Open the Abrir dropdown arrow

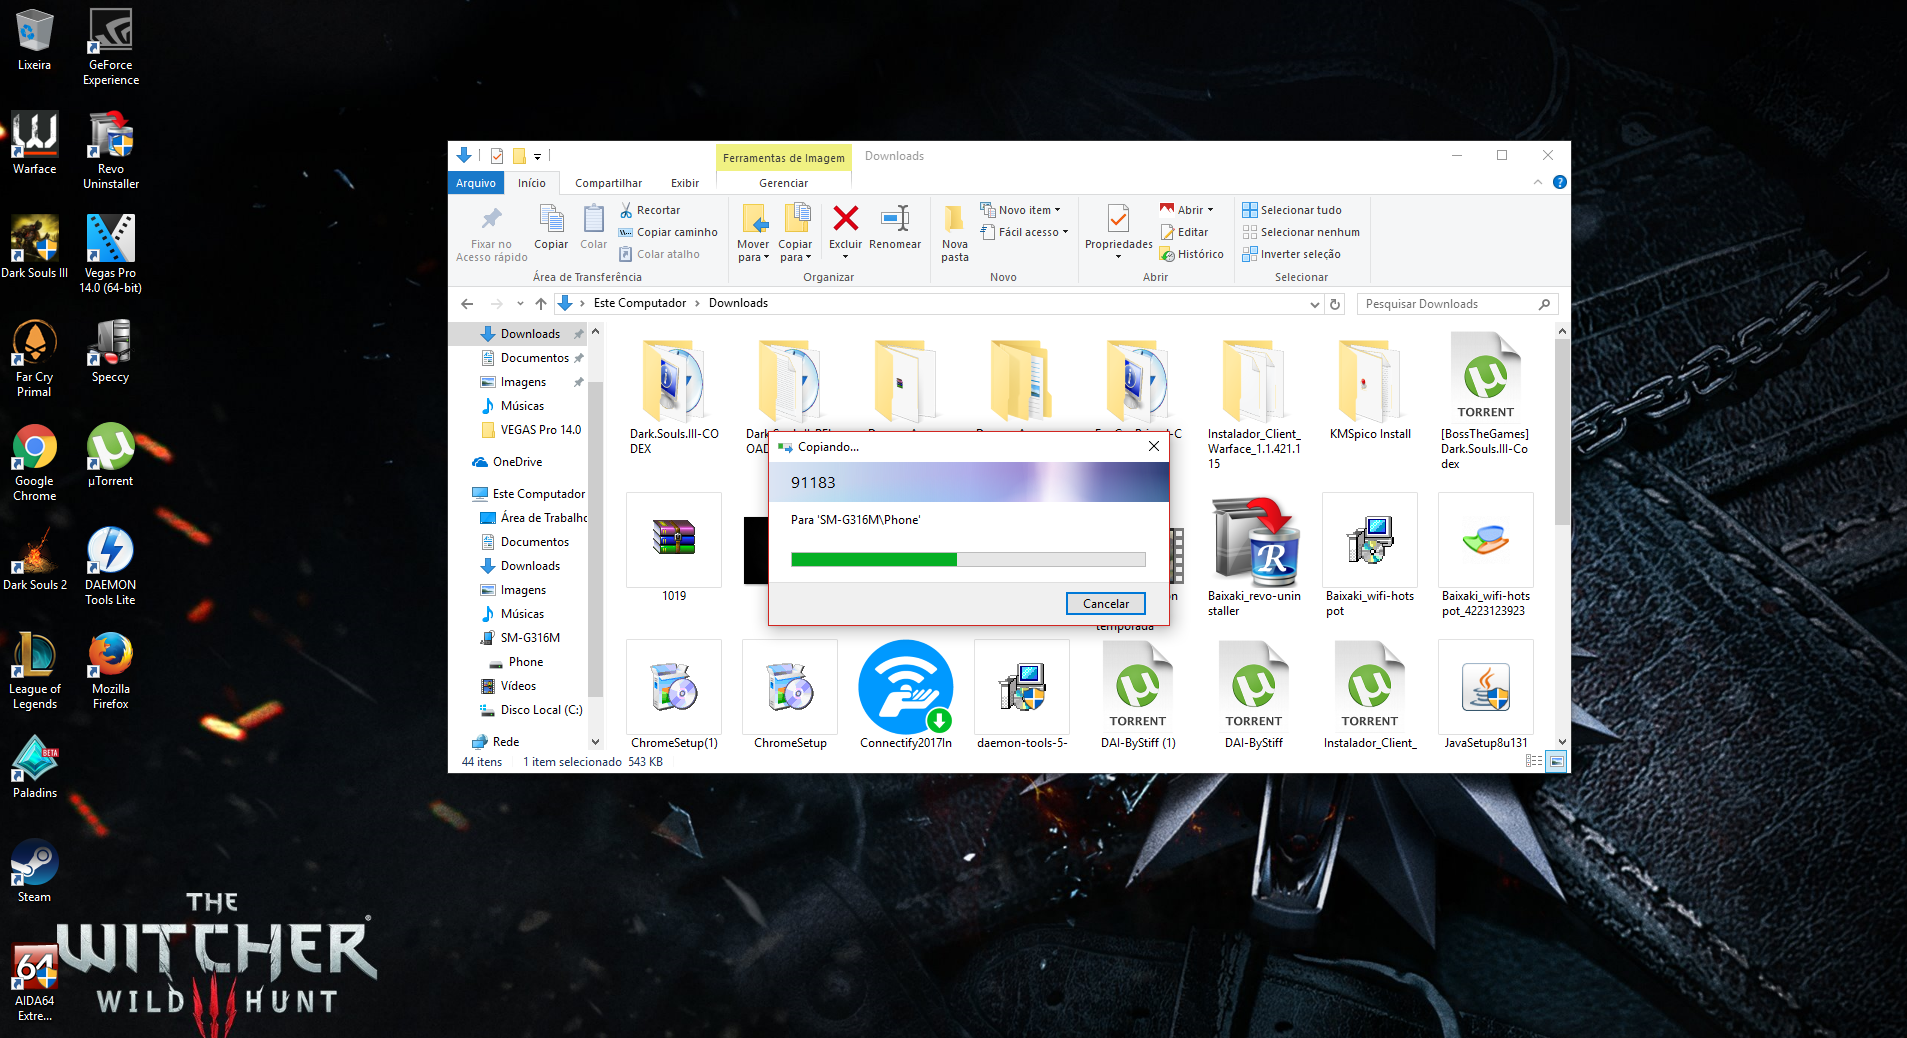[1211, 210]
